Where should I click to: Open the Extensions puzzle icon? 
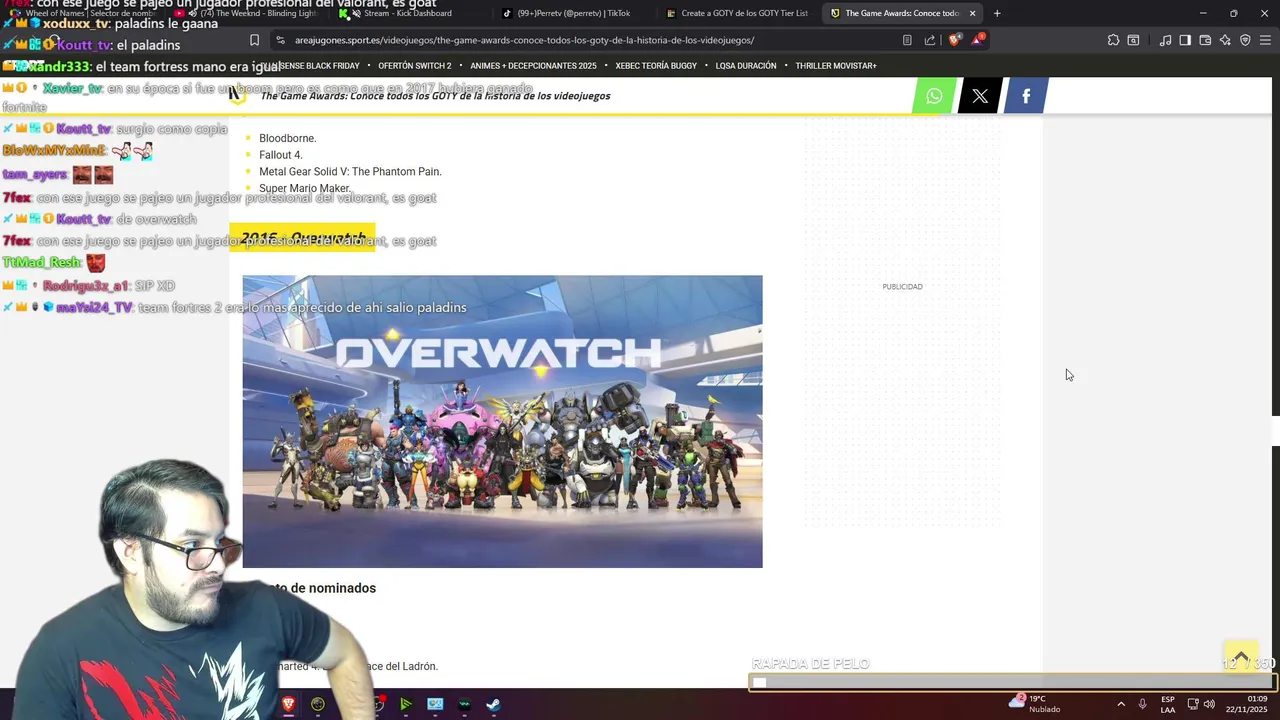[x=1113, y=40]
